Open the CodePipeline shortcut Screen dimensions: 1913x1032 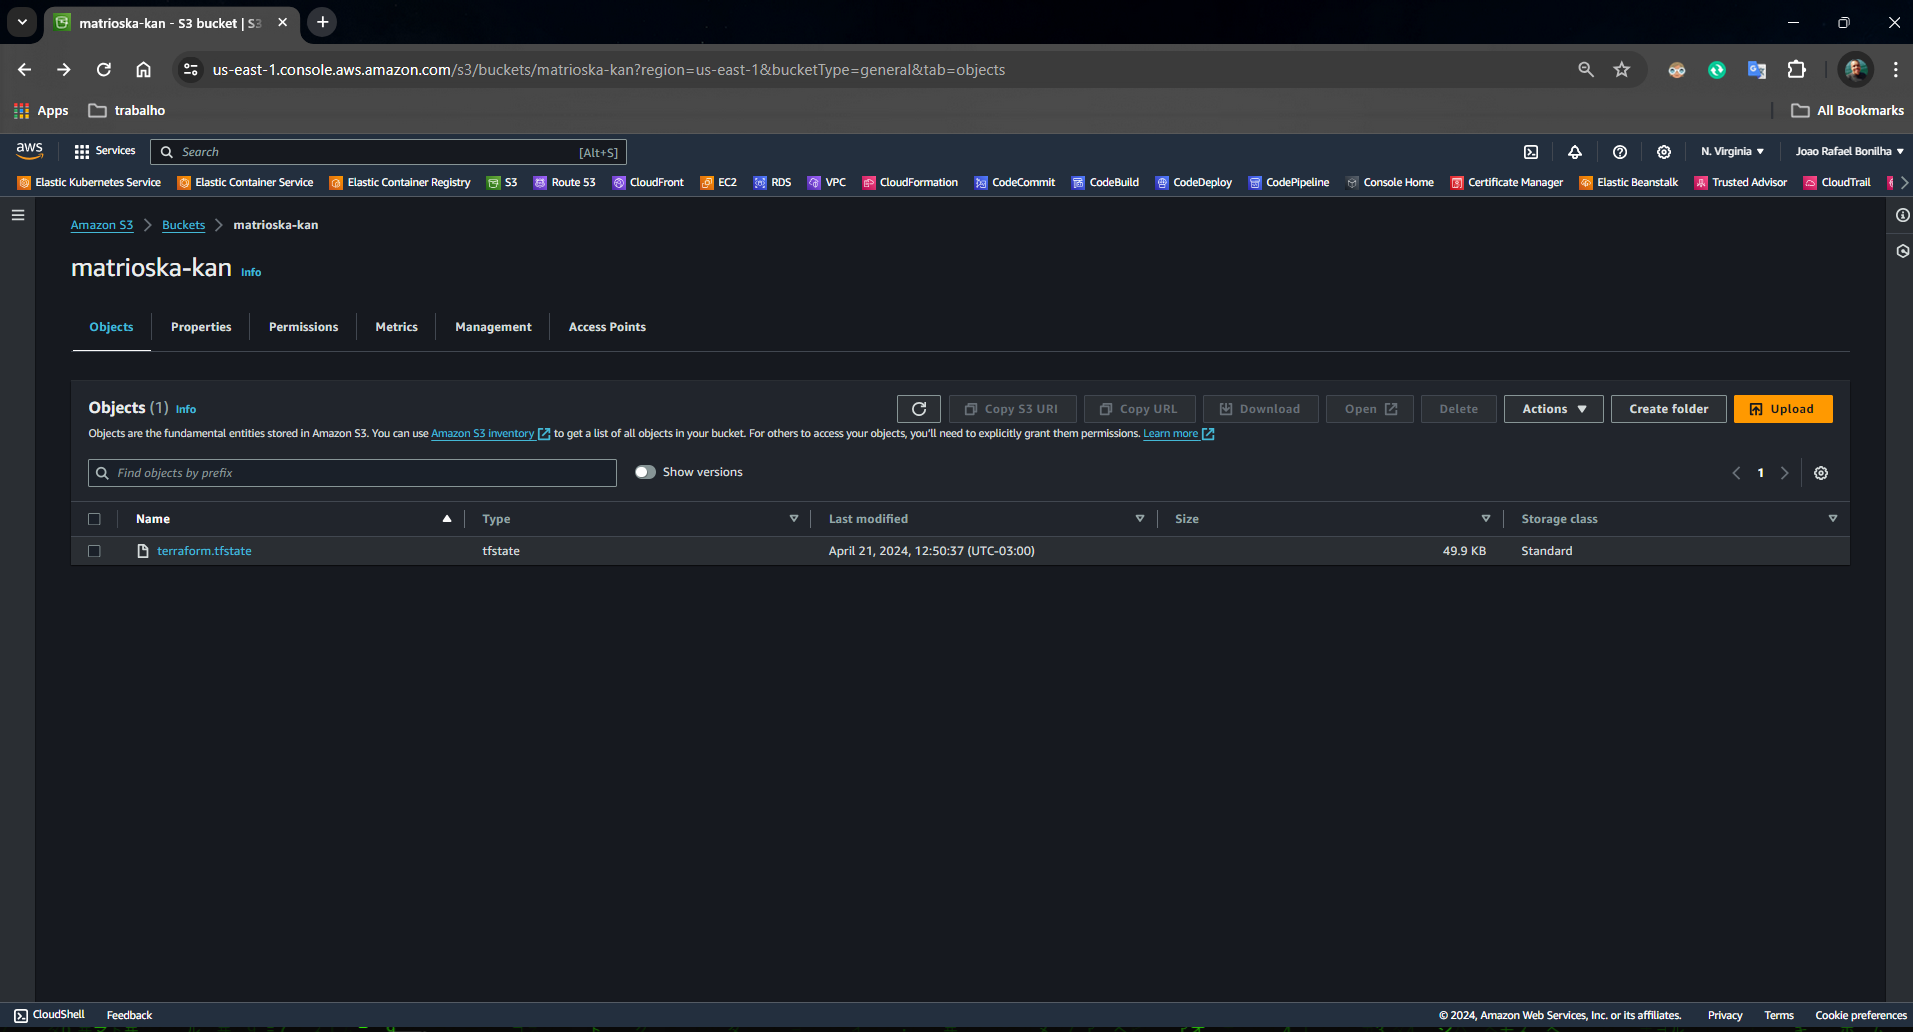(x=1289, y=182)
